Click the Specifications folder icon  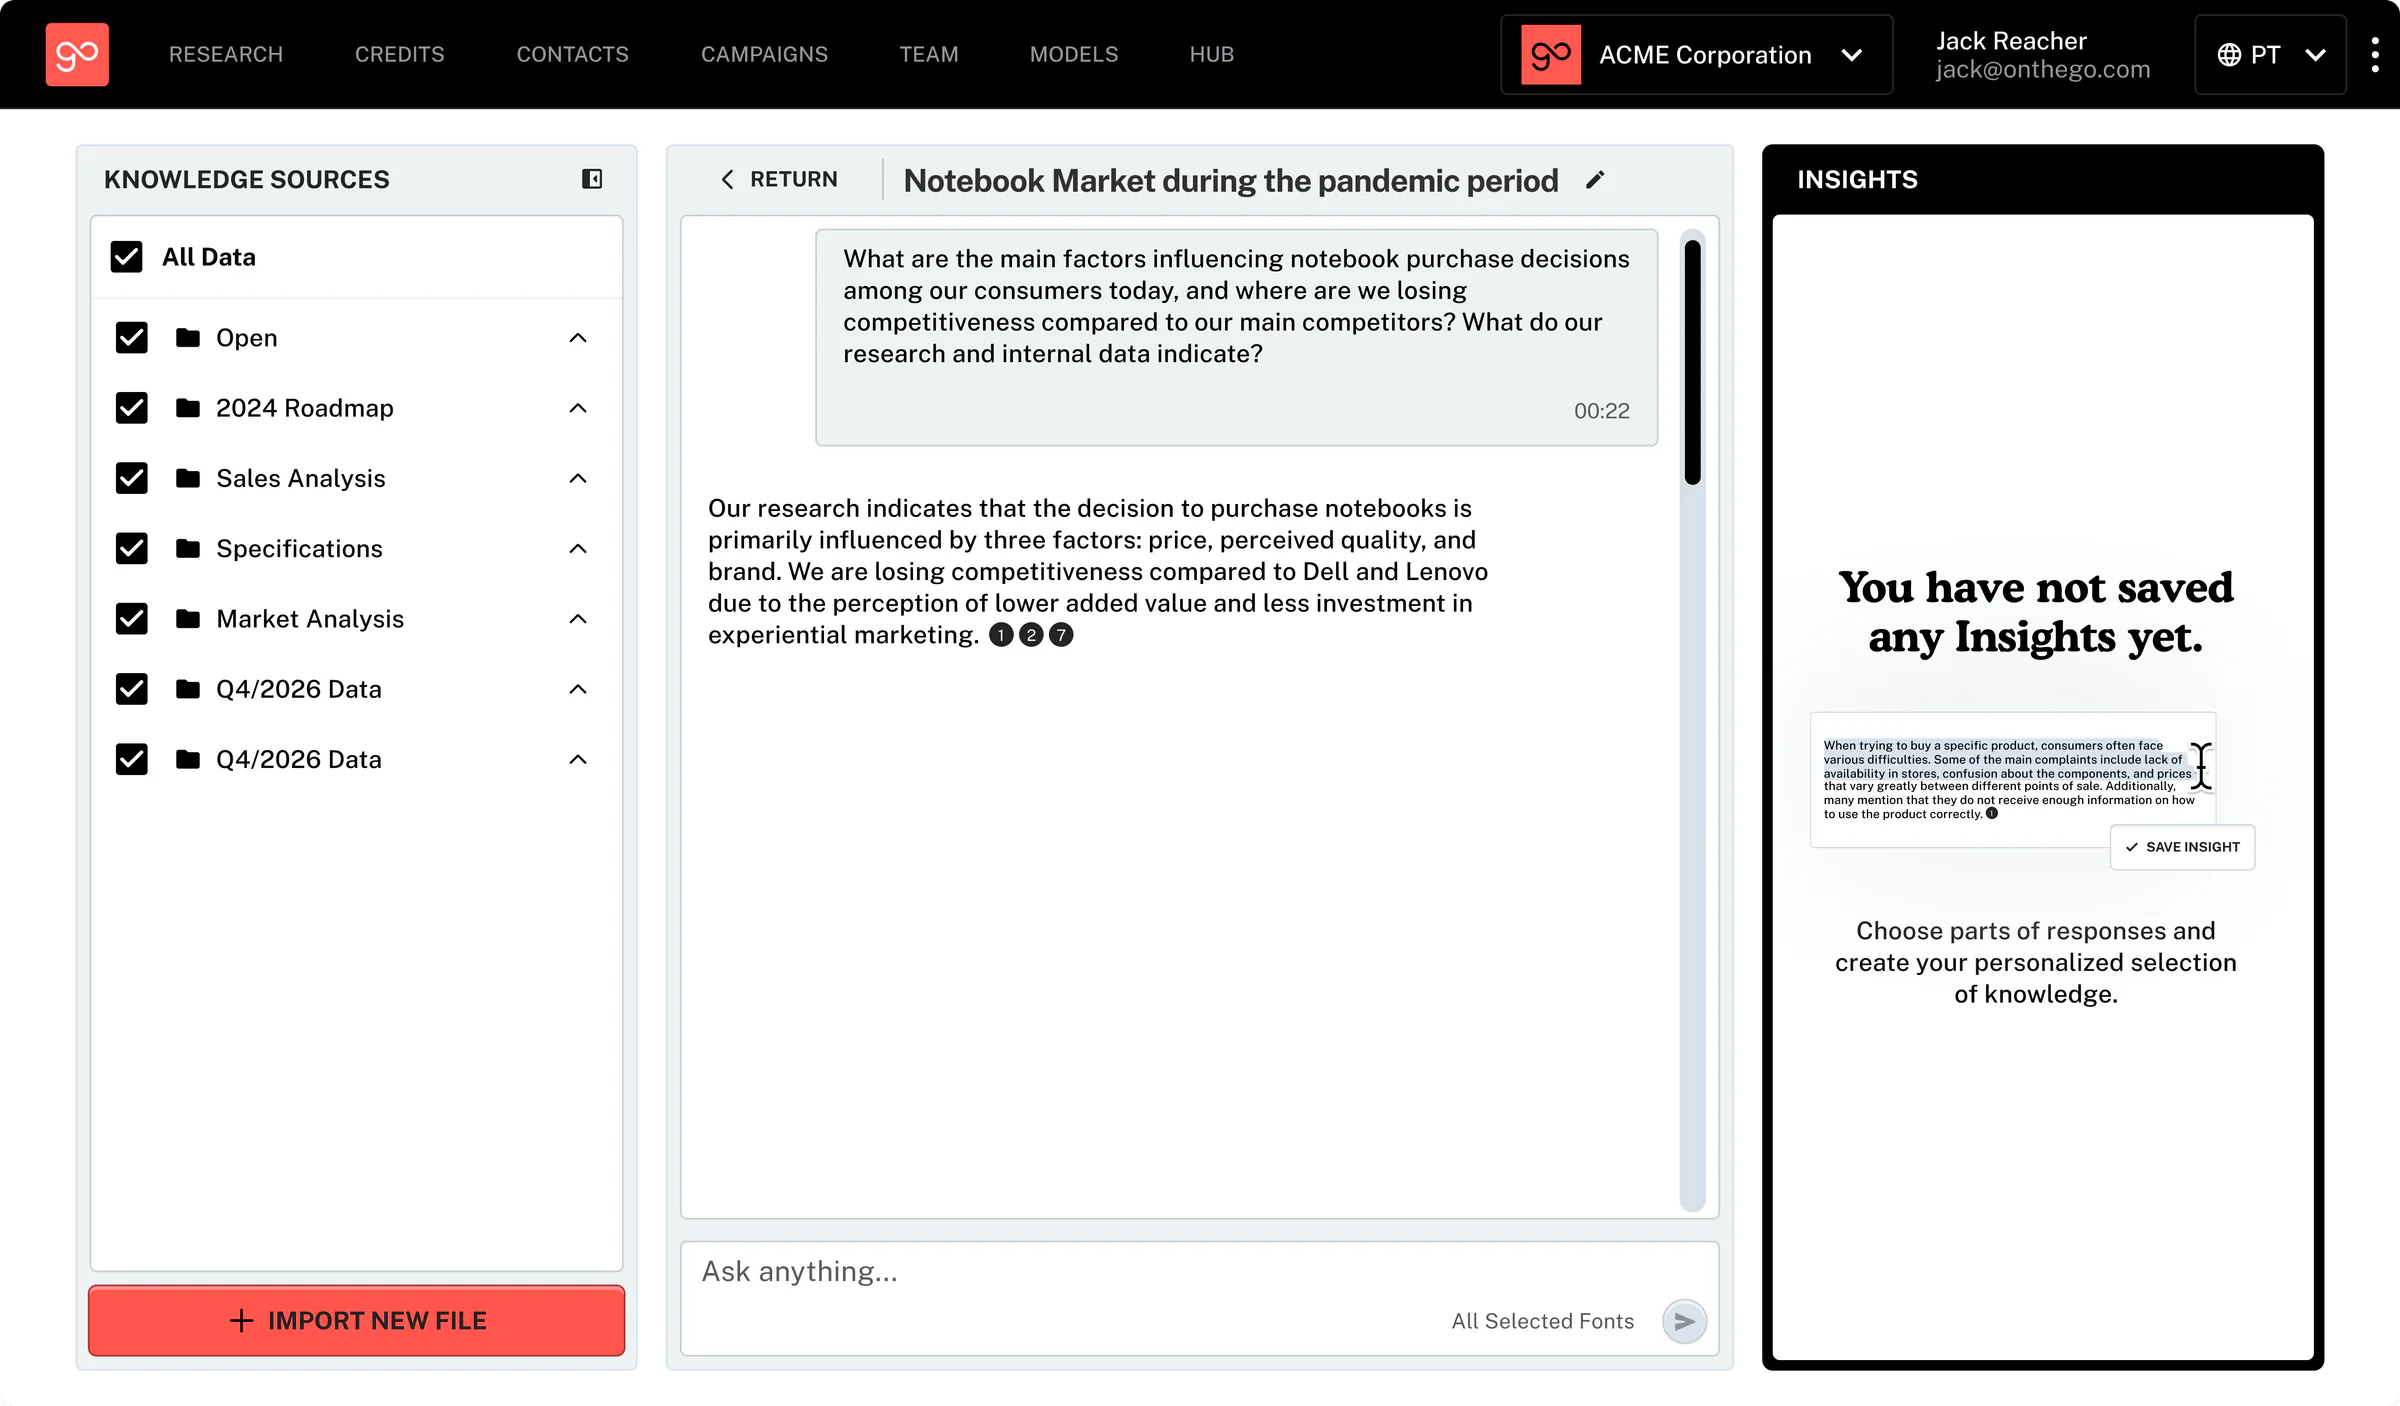pyautogui.click(x=187, y=548)
